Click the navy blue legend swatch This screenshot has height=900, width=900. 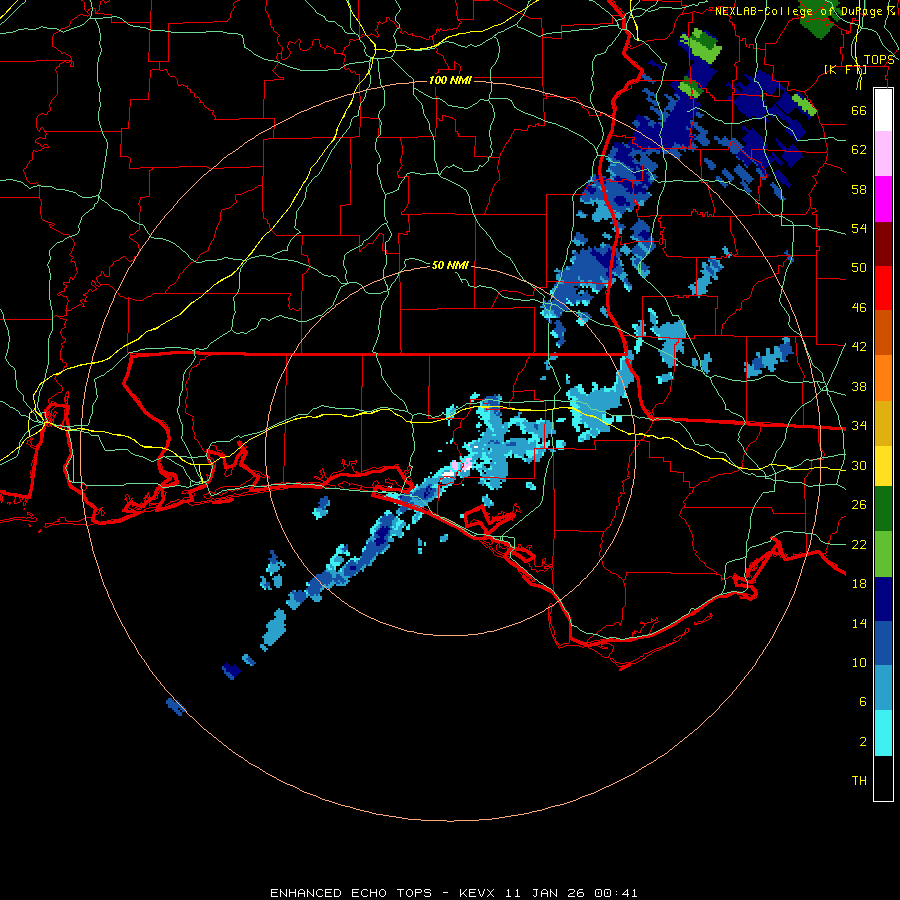tap(883, 599)
